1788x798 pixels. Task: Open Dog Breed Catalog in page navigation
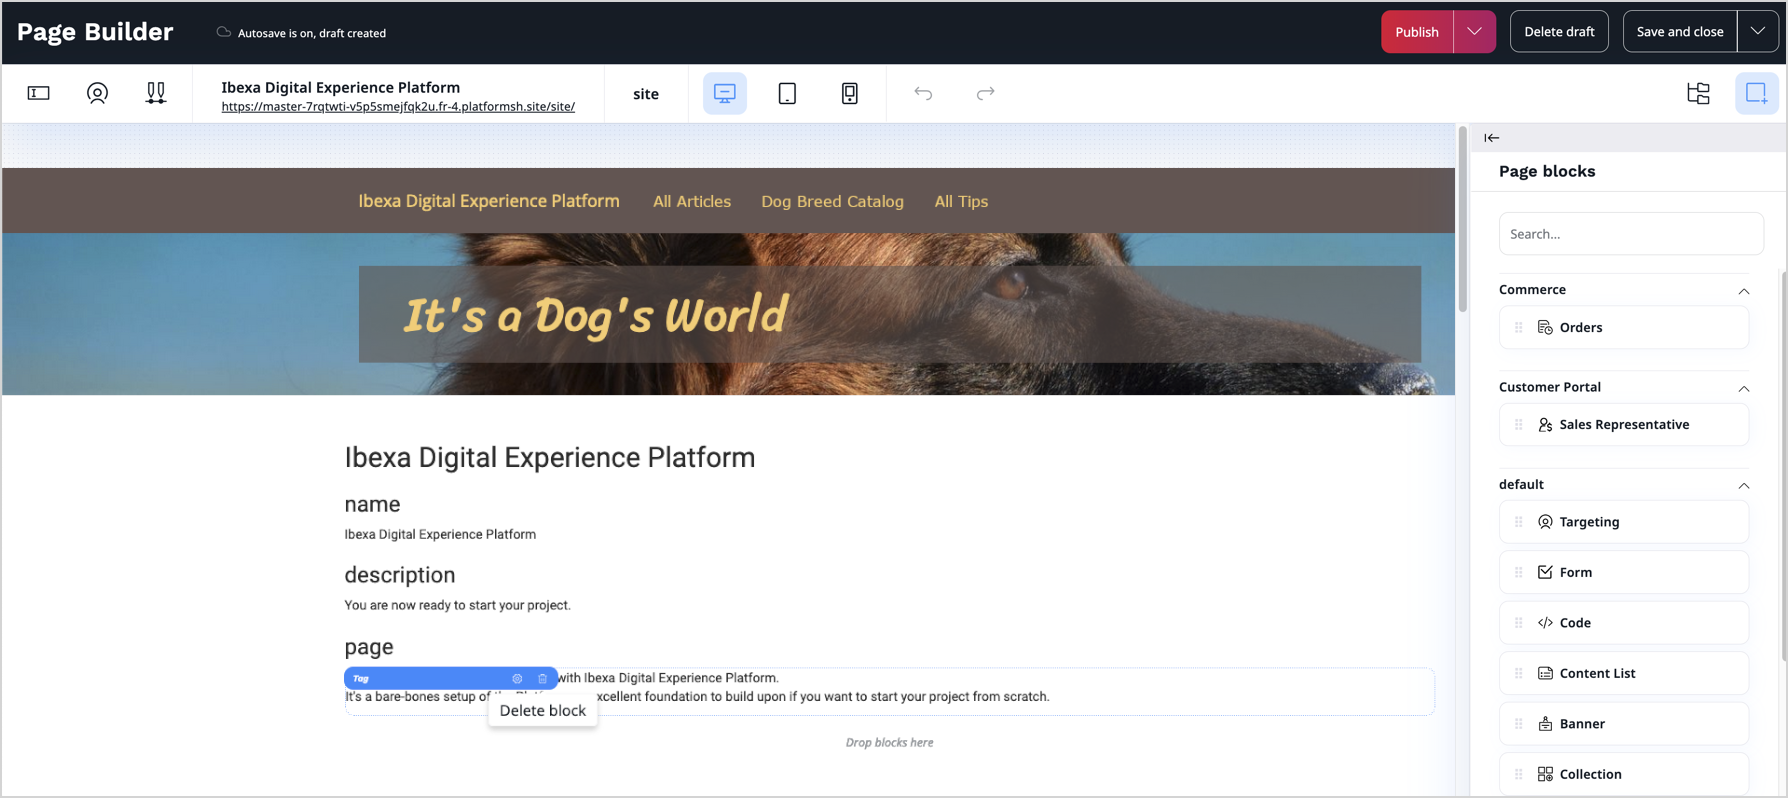832,201
